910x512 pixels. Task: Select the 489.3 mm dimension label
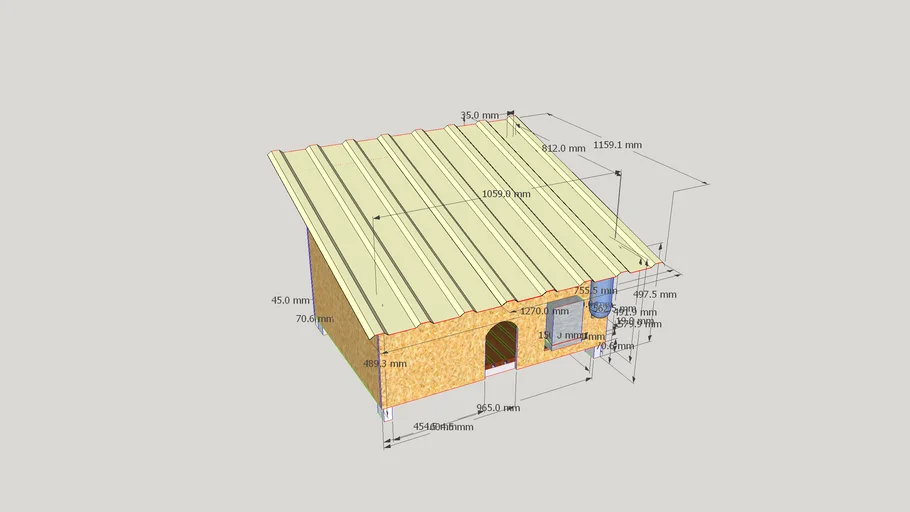[x=385, y=364]
